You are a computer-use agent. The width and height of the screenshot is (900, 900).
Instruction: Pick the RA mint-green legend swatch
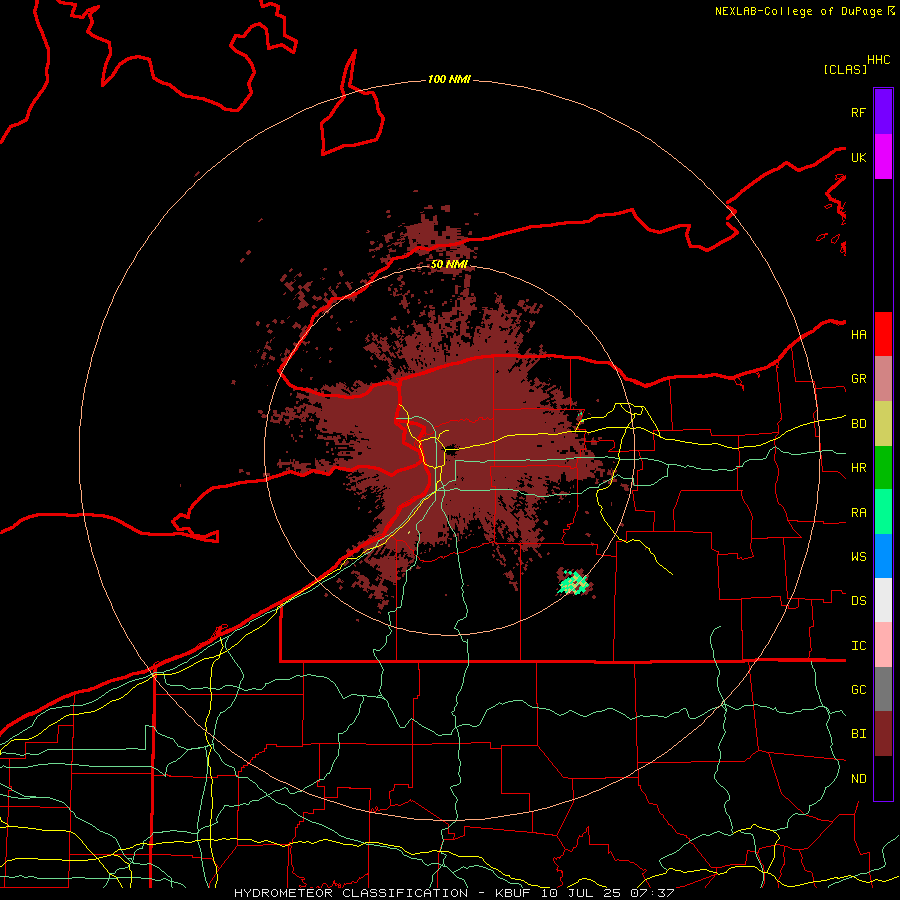[883, 512]
